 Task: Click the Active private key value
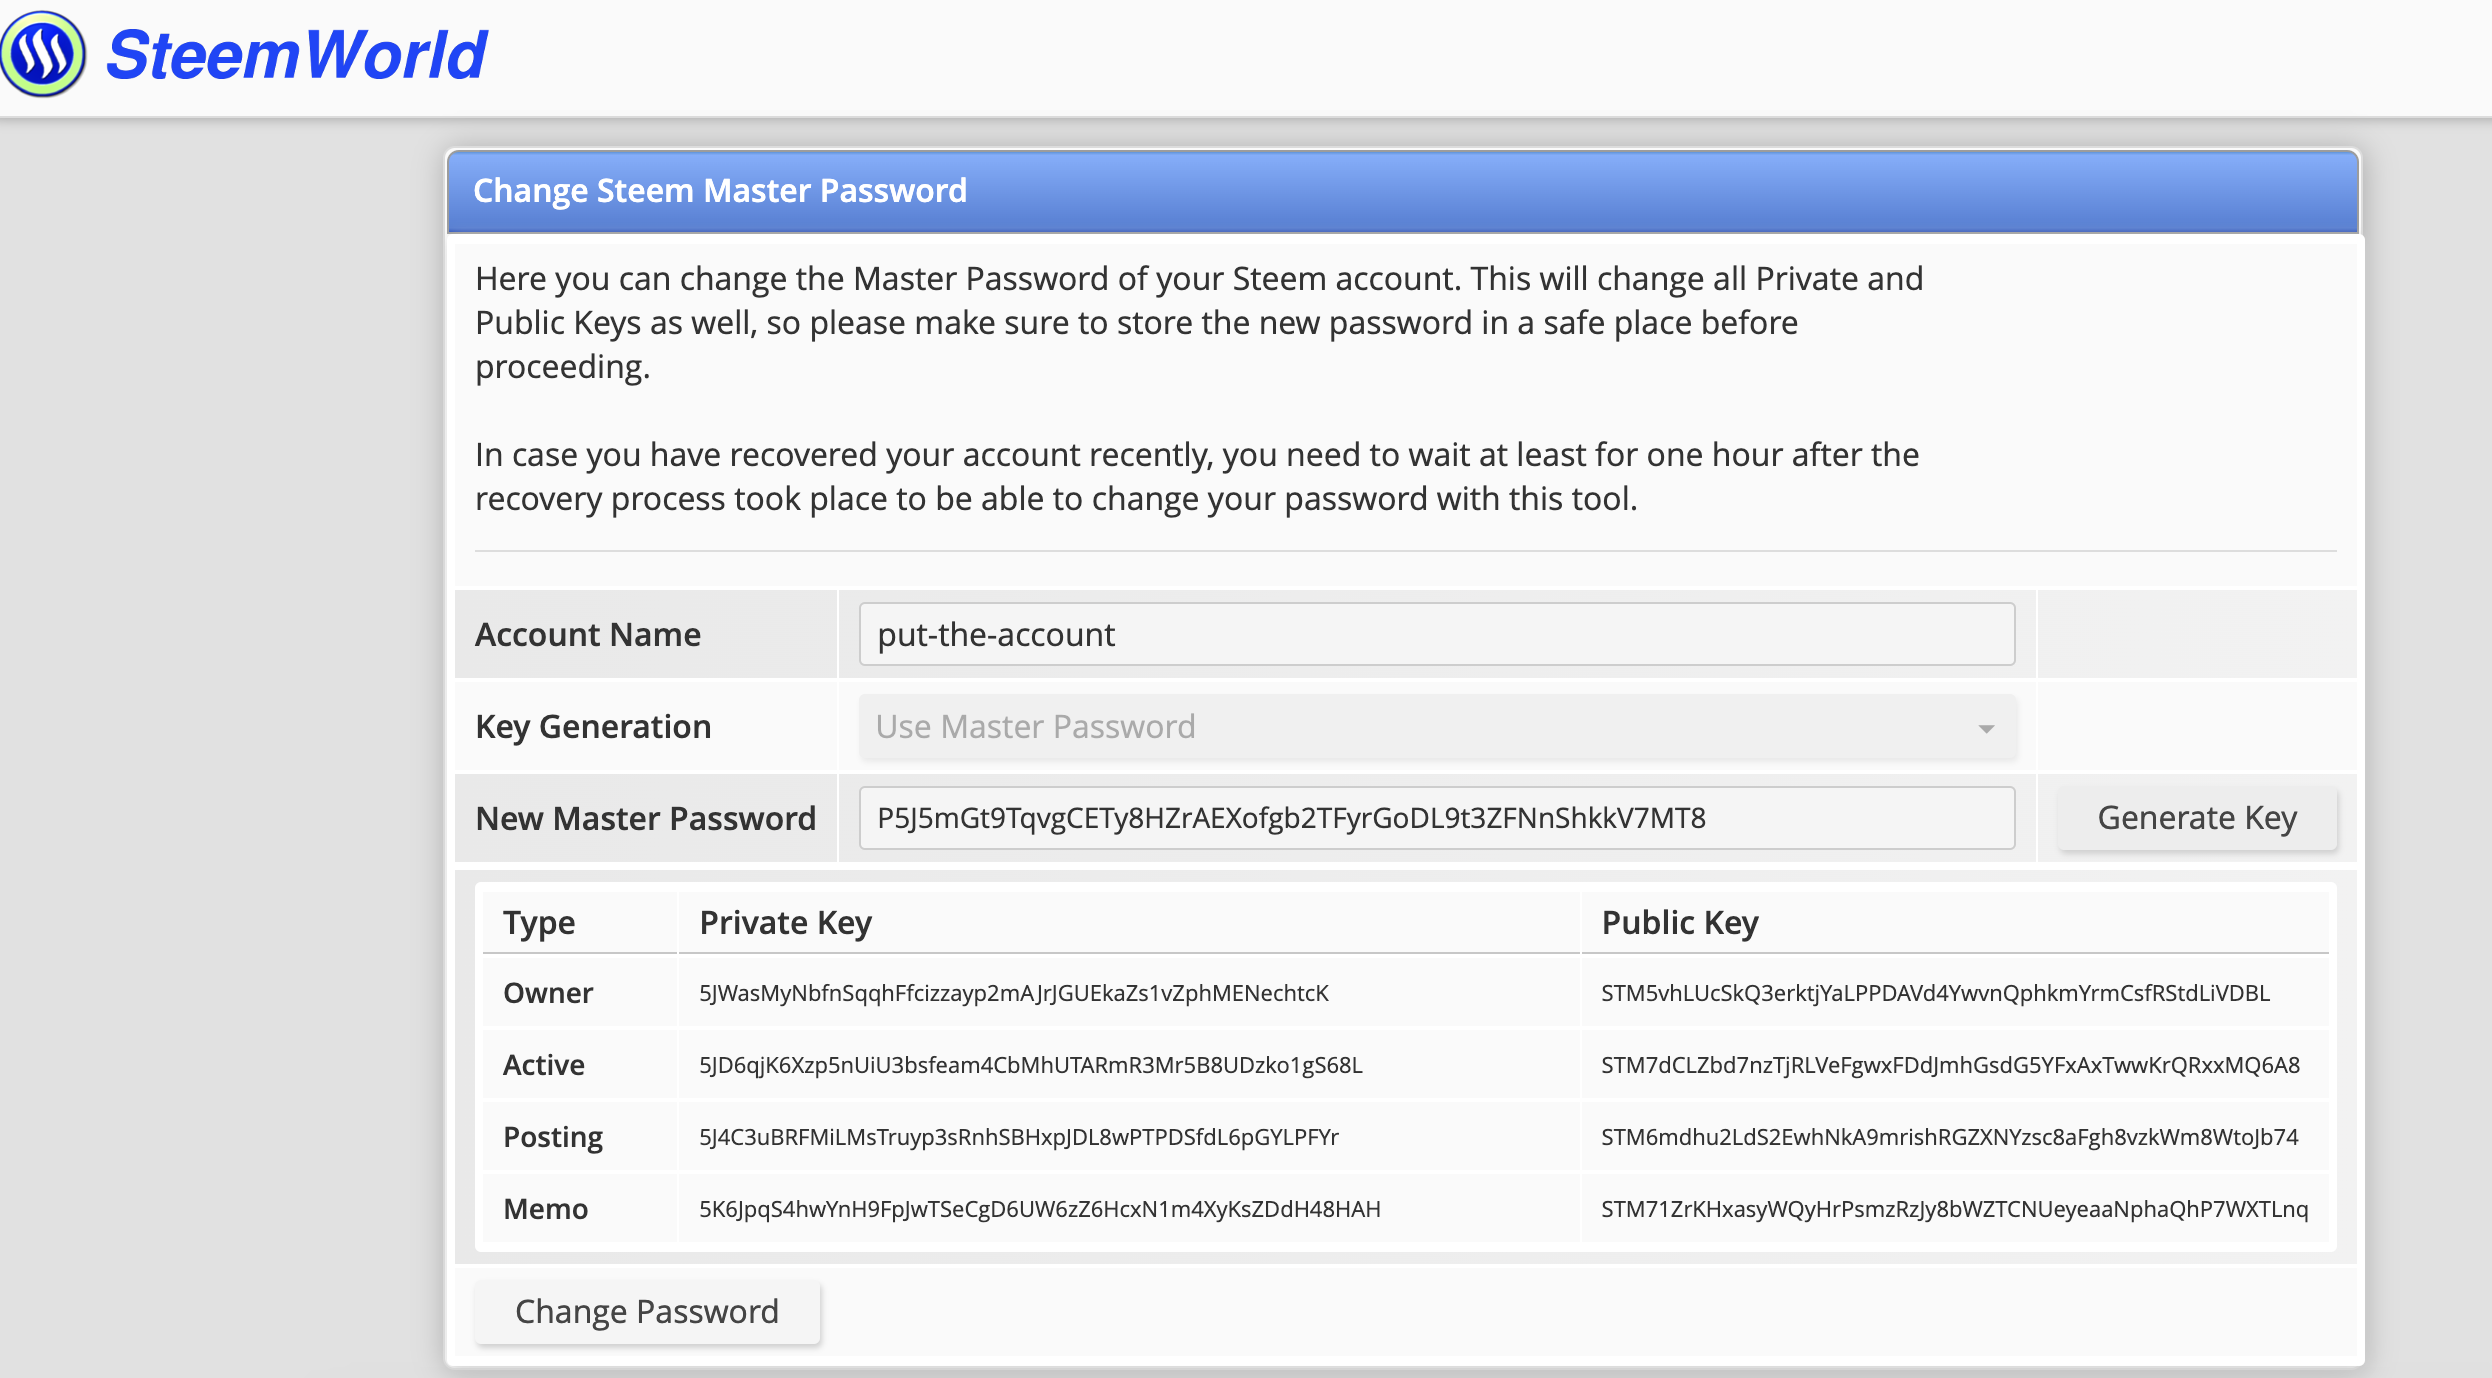1030,1065
